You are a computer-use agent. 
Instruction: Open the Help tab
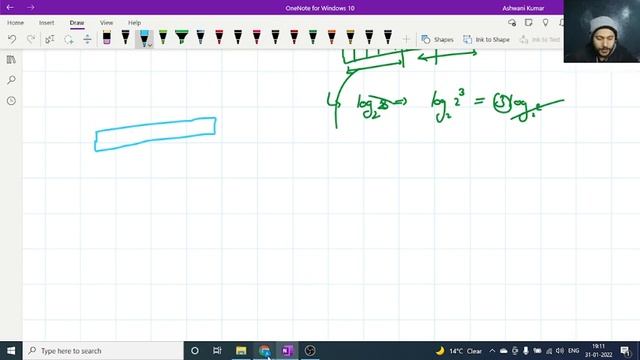point(134,23)
